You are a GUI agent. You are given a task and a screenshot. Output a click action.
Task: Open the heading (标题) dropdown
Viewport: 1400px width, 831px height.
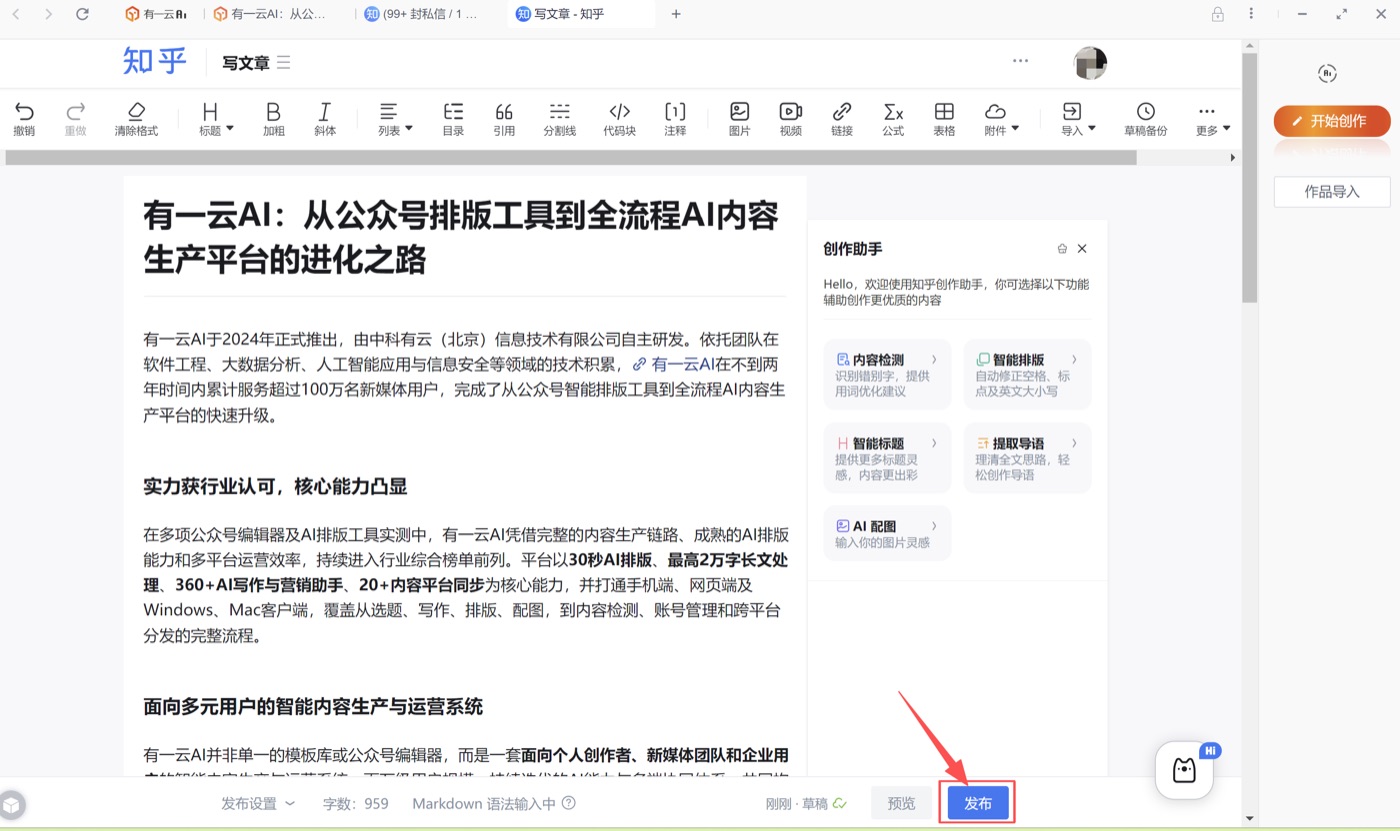(216, 119)
